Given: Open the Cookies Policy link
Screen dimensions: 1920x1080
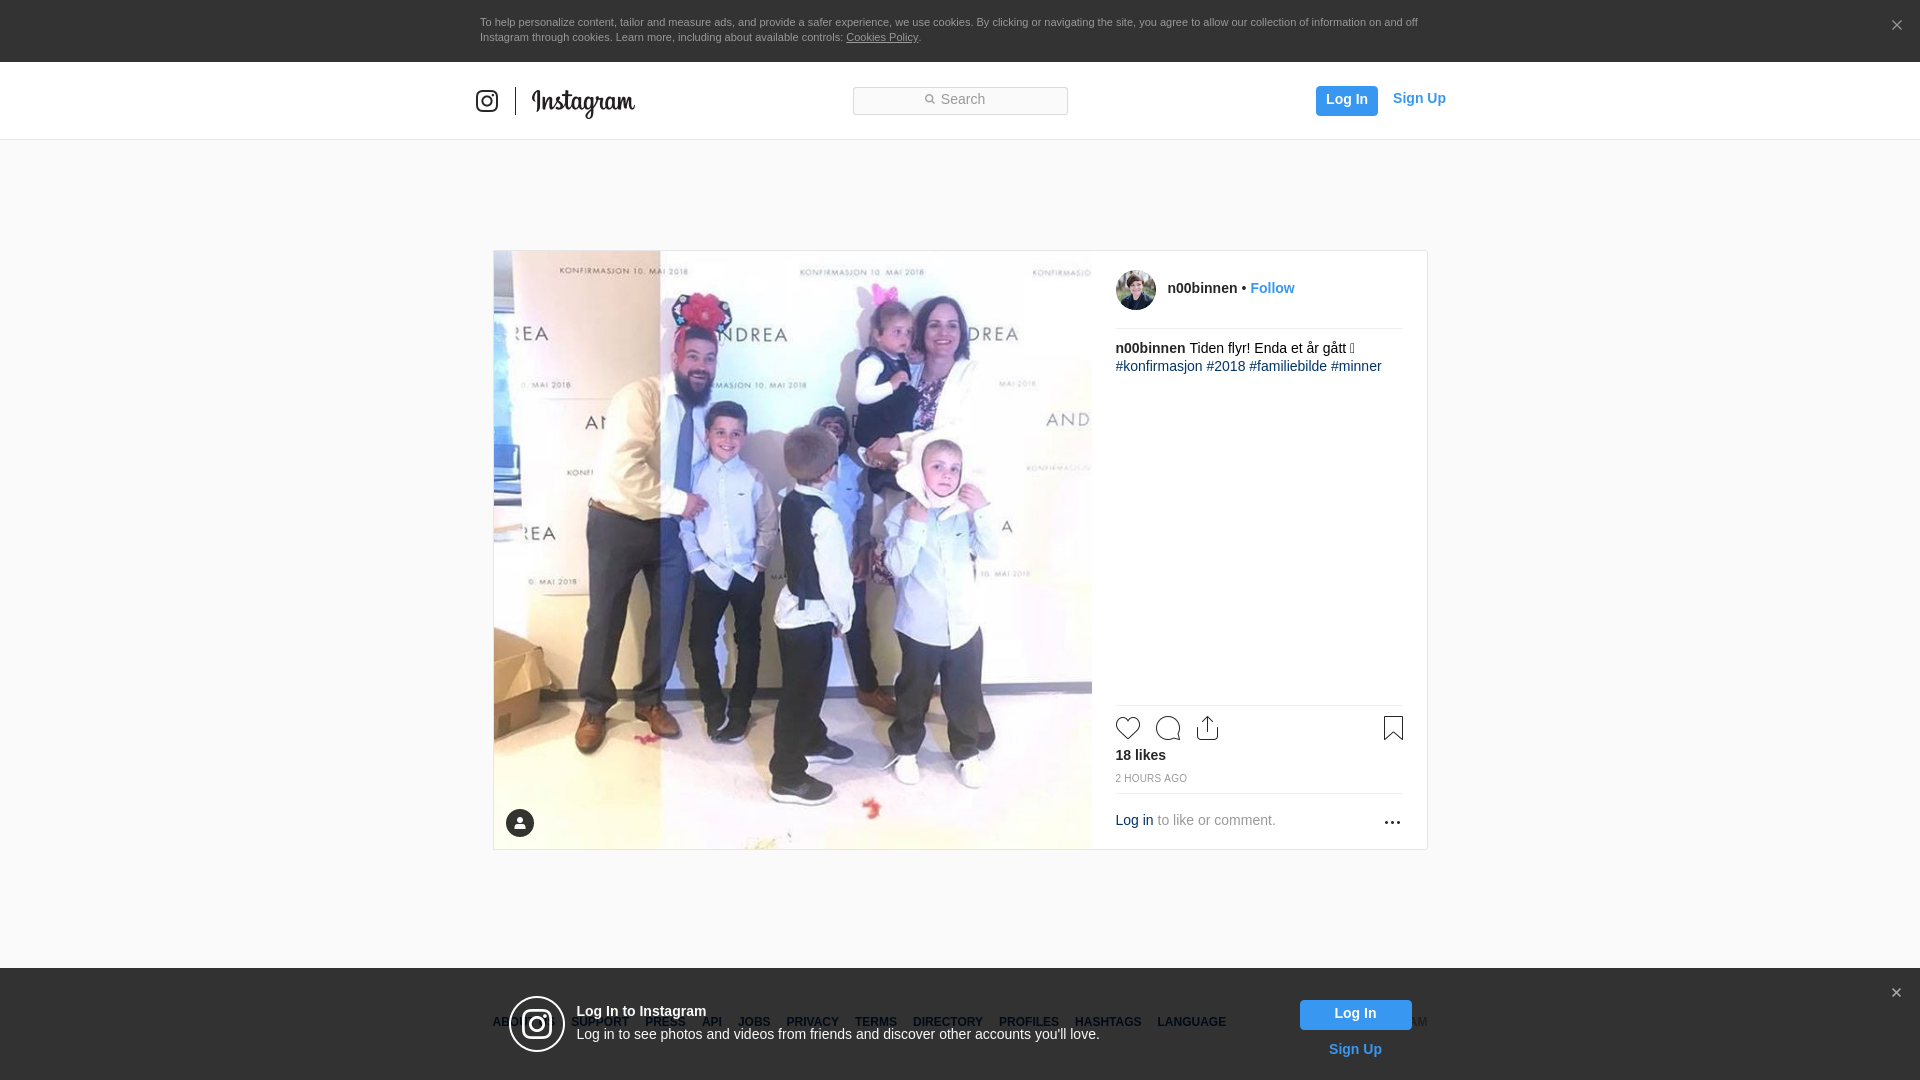Looking at the screenshot, I should 881,37.
